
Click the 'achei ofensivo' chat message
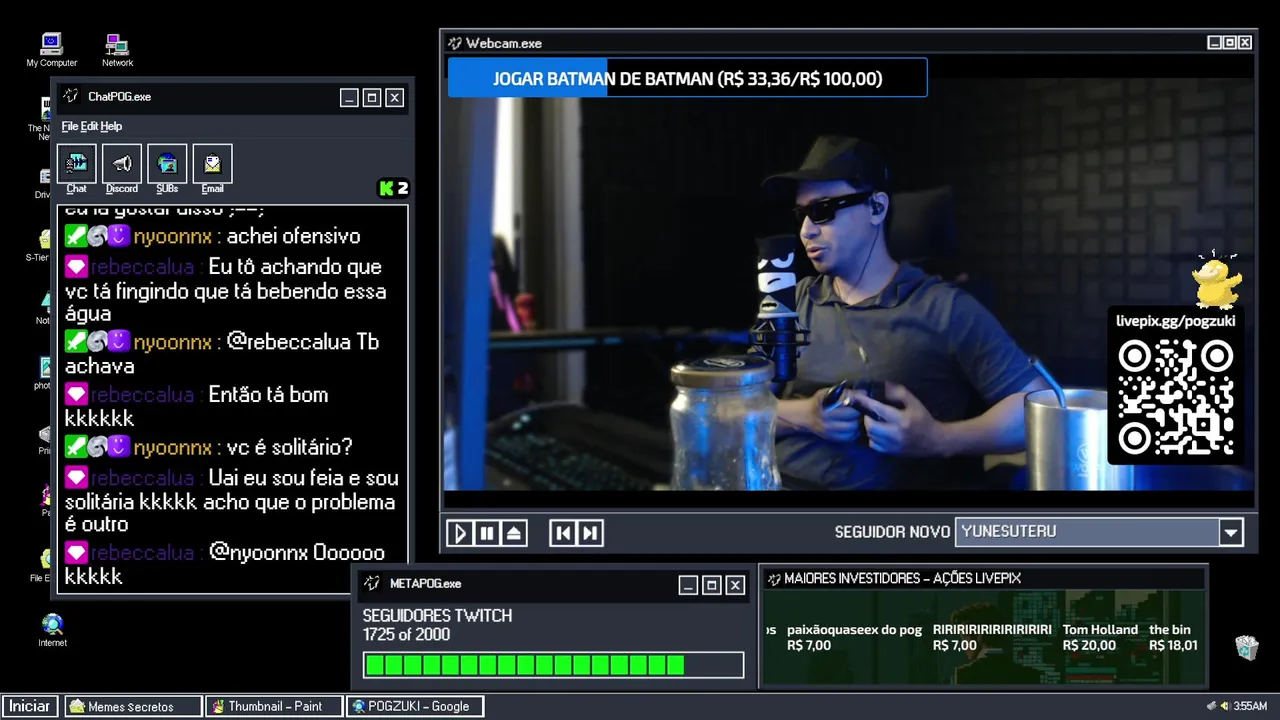pos(293,237)
